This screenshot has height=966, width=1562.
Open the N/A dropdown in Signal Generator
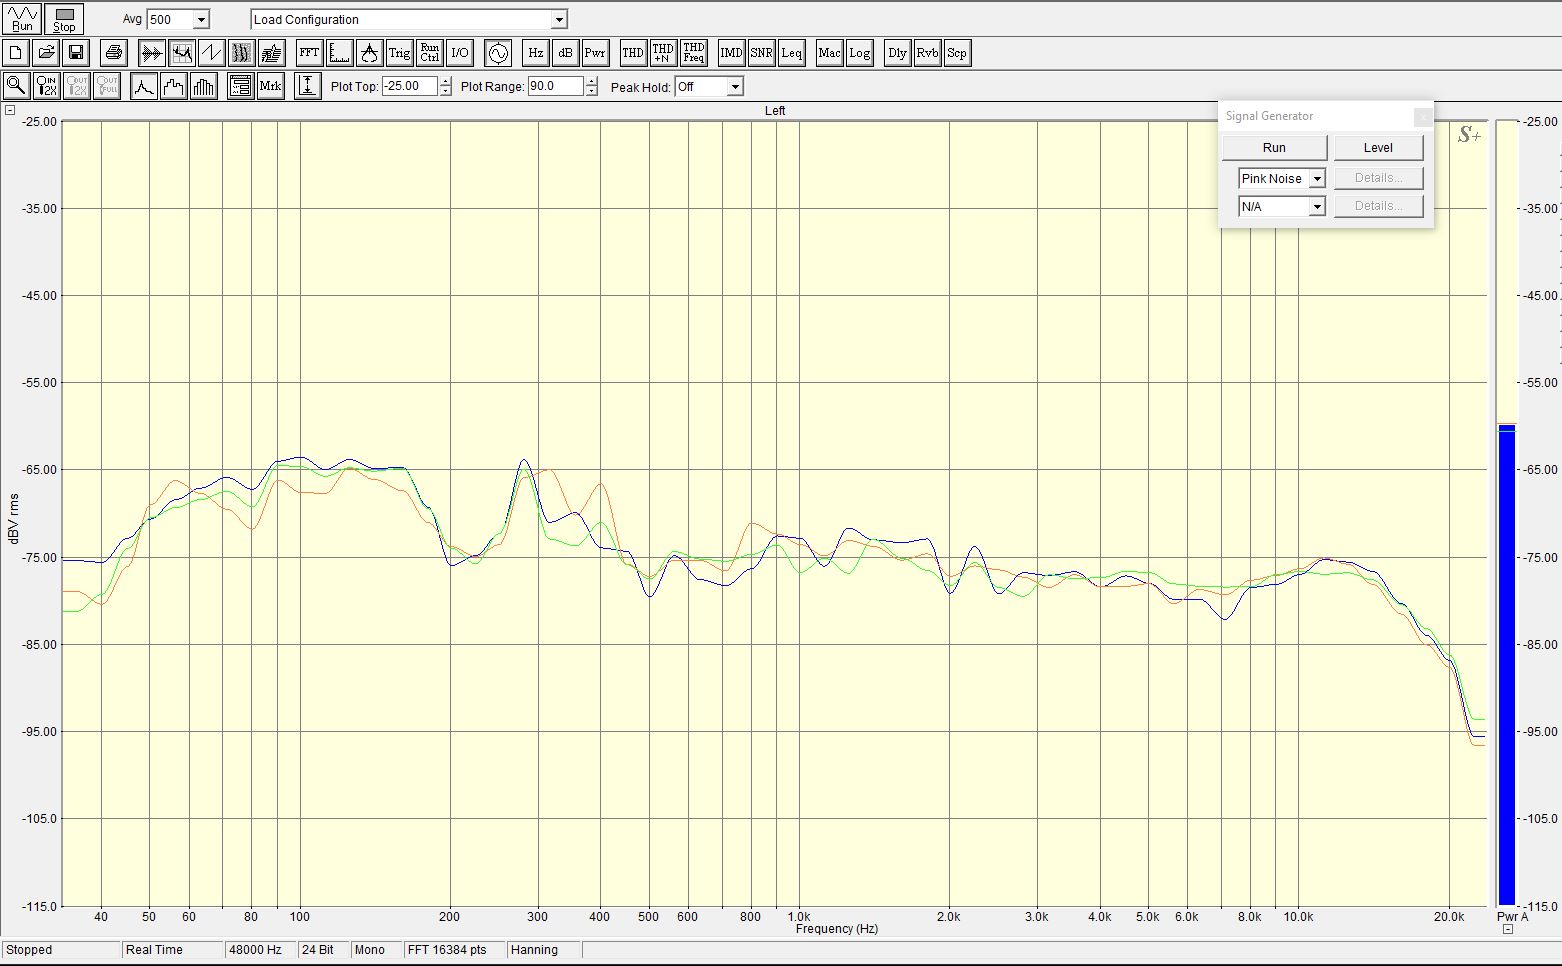click(1317, 207)
